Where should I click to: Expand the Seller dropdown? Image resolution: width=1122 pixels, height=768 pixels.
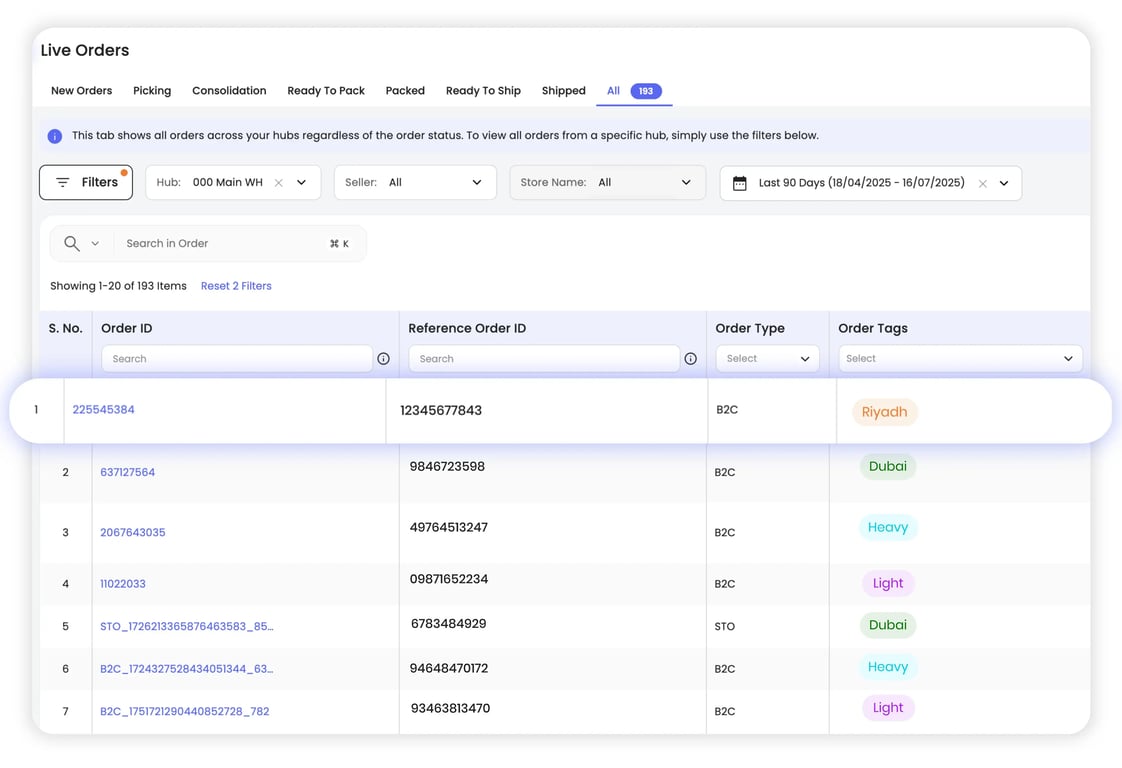(415, 183)
